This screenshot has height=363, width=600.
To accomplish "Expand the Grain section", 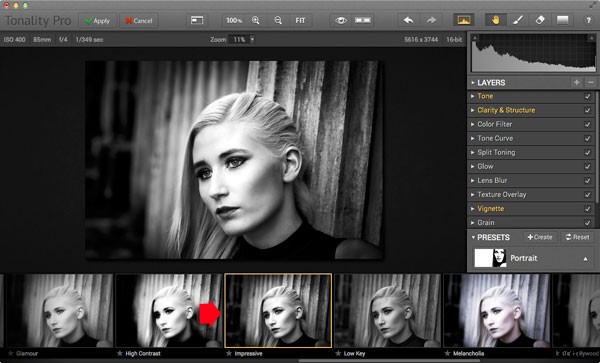I will coord(473,223).
